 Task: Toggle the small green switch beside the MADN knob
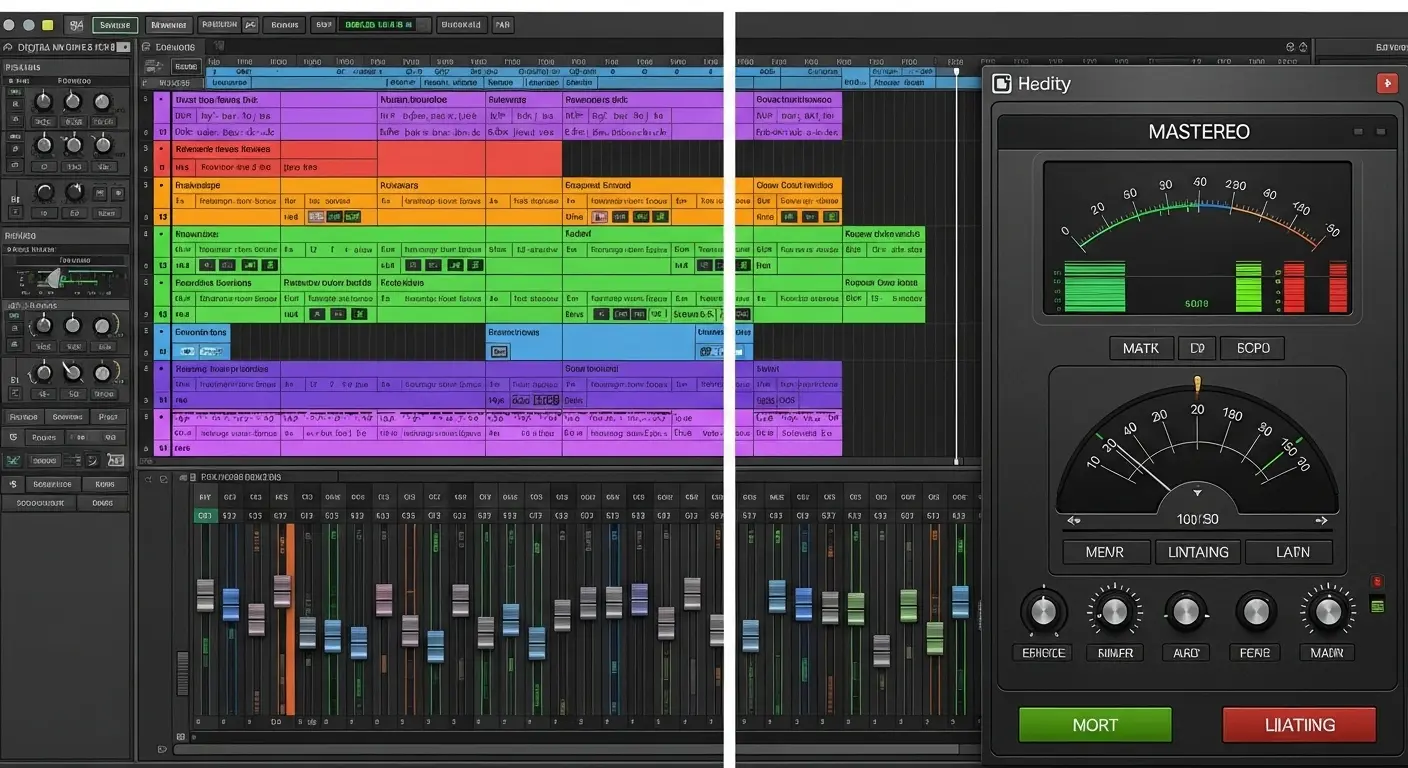1377,604
